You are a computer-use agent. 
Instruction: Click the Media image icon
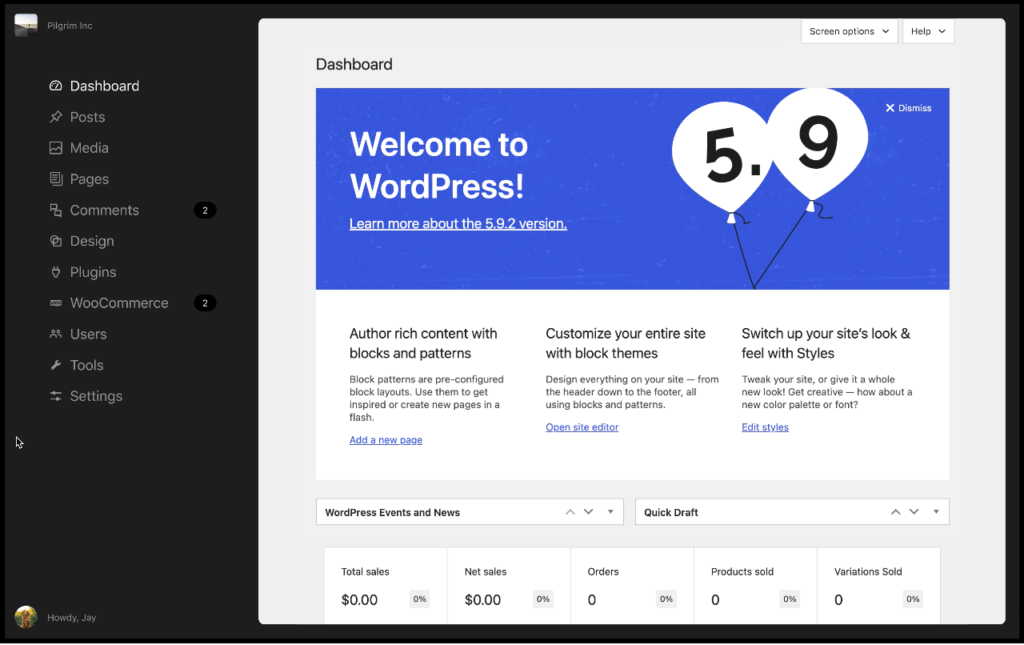click(x=56, y=148)
